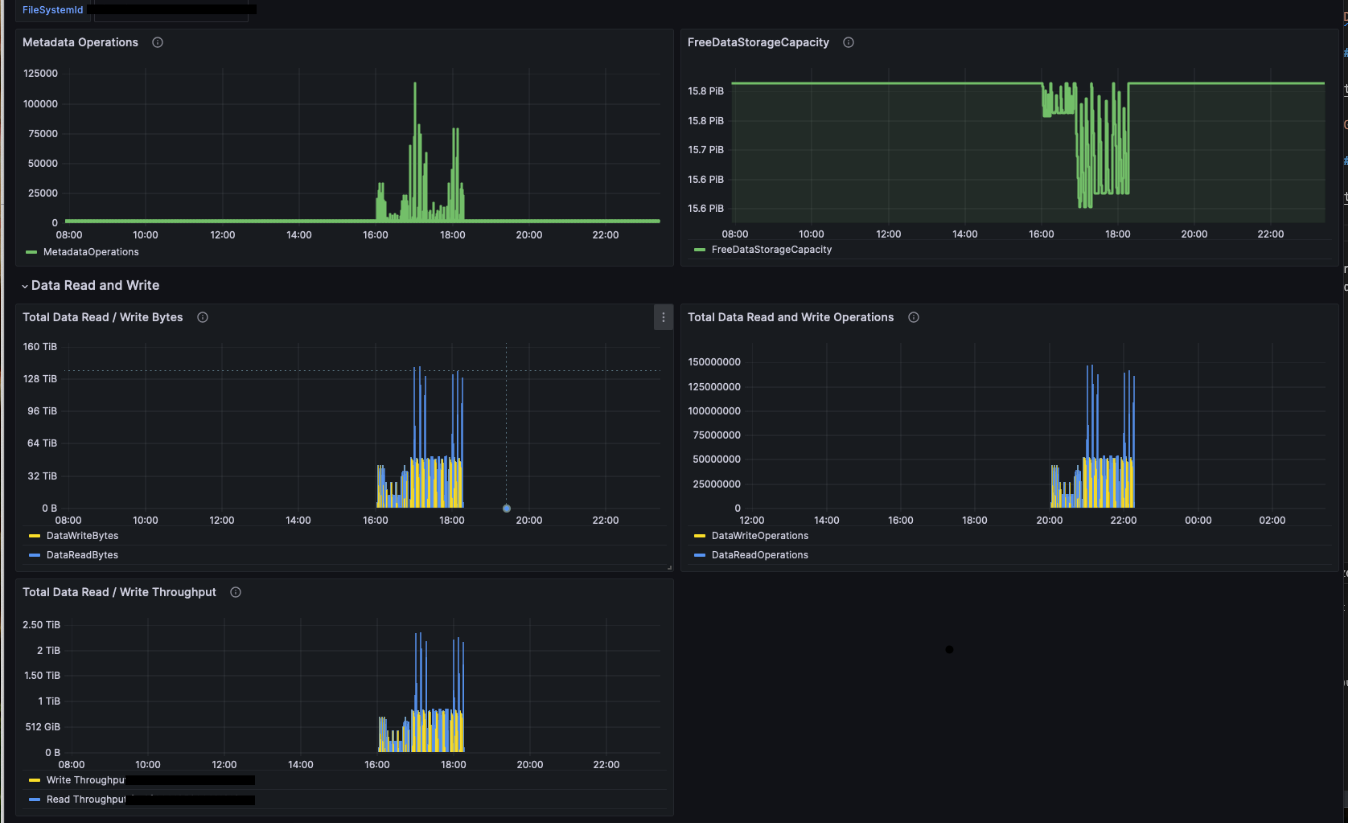
Task: Show info for Total Data Read / Write Bytes
Action: point(202,318)
